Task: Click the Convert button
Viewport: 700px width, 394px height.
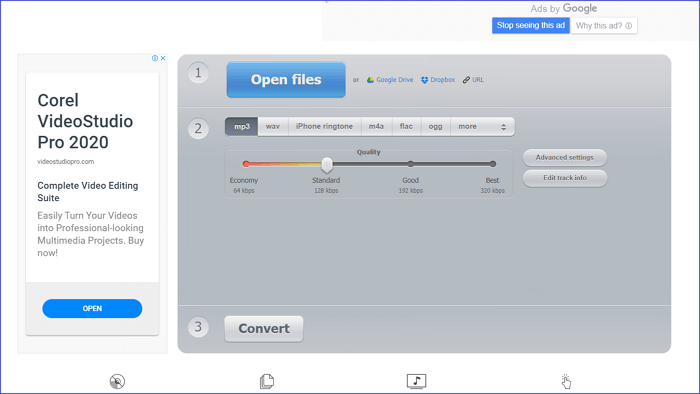Action: pyautogui.click(x=264, y=329)
